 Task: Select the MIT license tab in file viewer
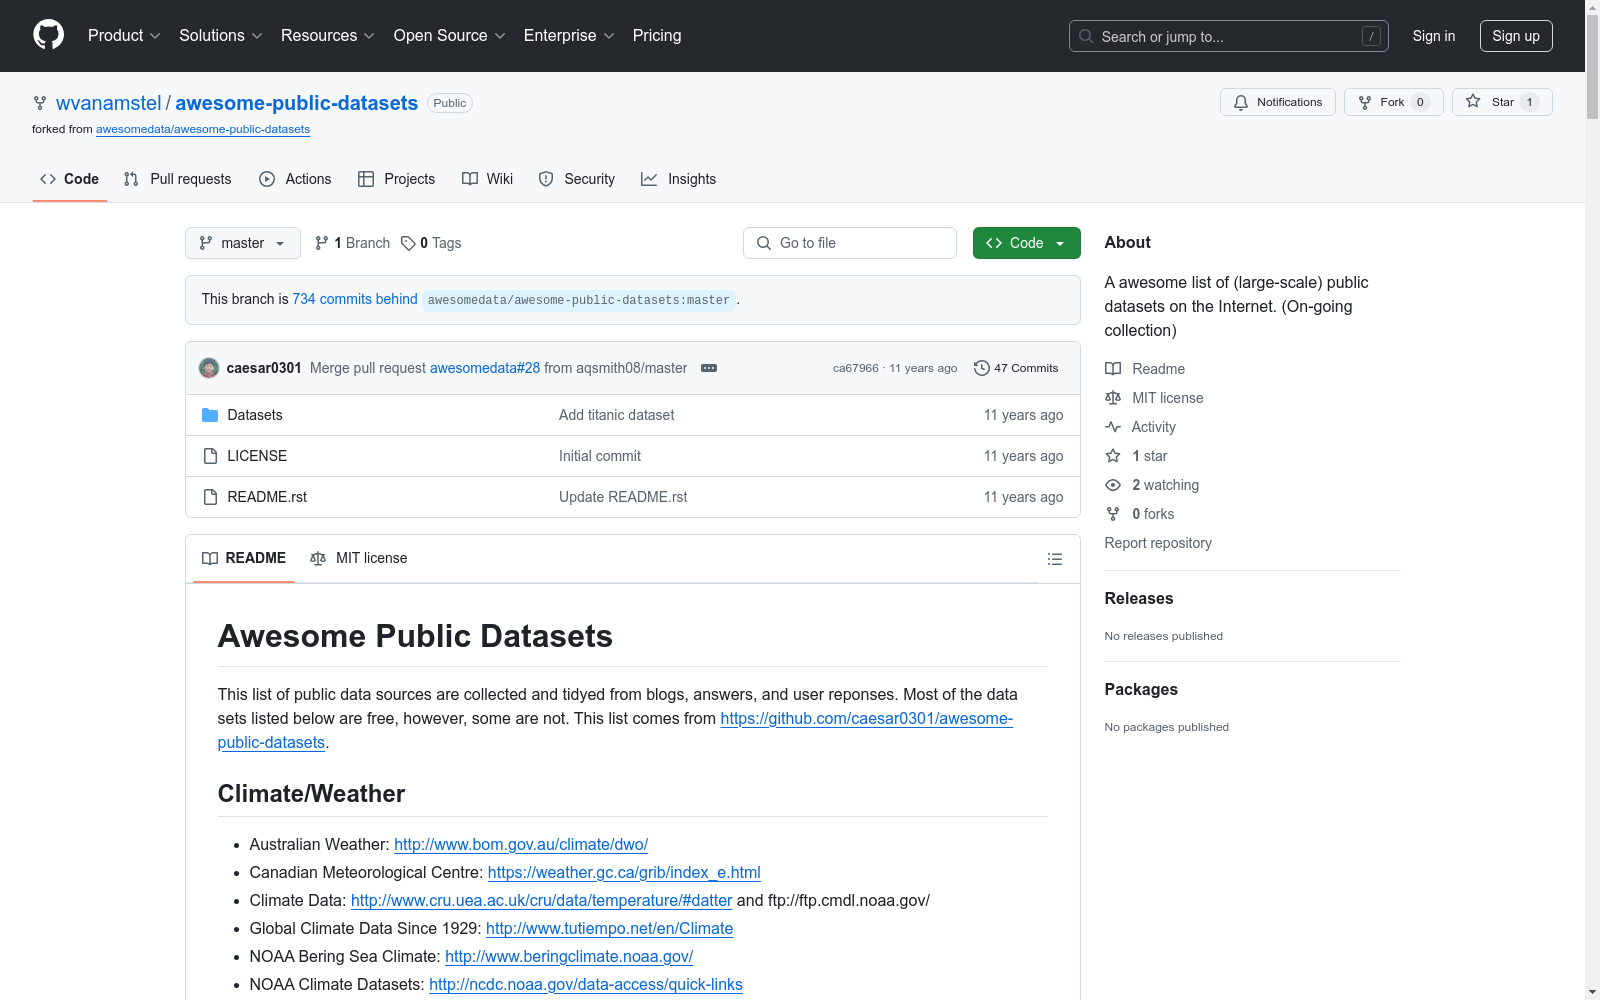(359, 558)
